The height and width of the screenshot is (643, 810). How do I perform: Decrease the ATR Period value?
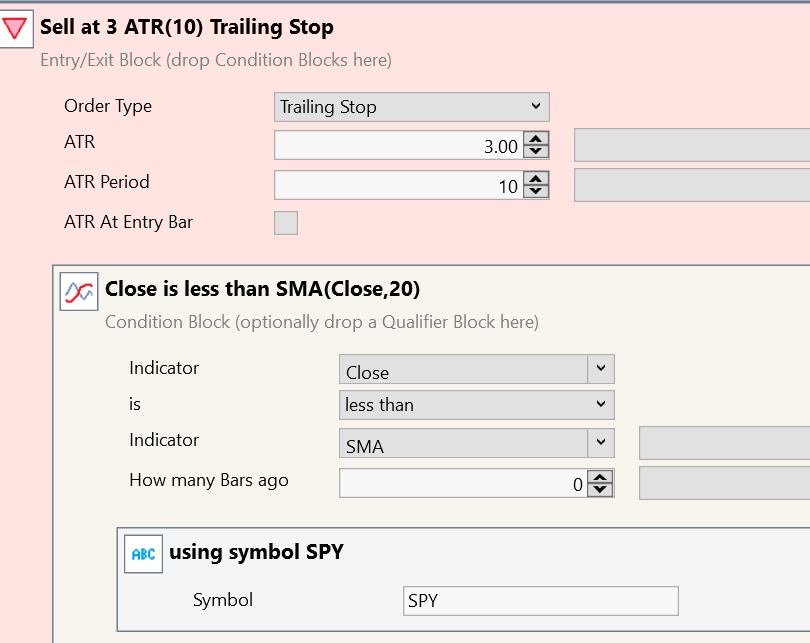pyautogui.click(x=536, y=191)
